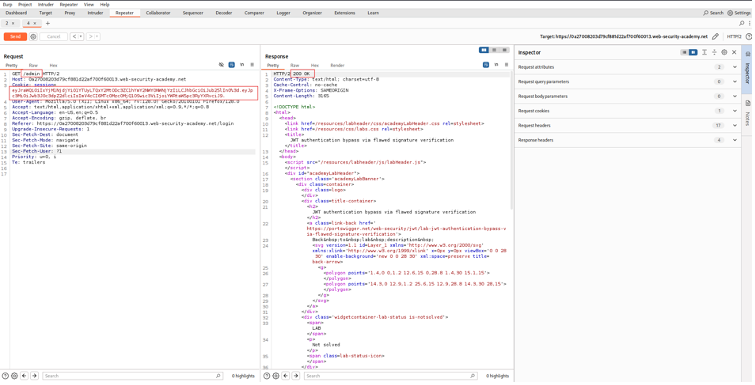Close the Inspector panel with X icon
Screen dimensions: 755x385
pyautogui.click(x=734, y=52)
